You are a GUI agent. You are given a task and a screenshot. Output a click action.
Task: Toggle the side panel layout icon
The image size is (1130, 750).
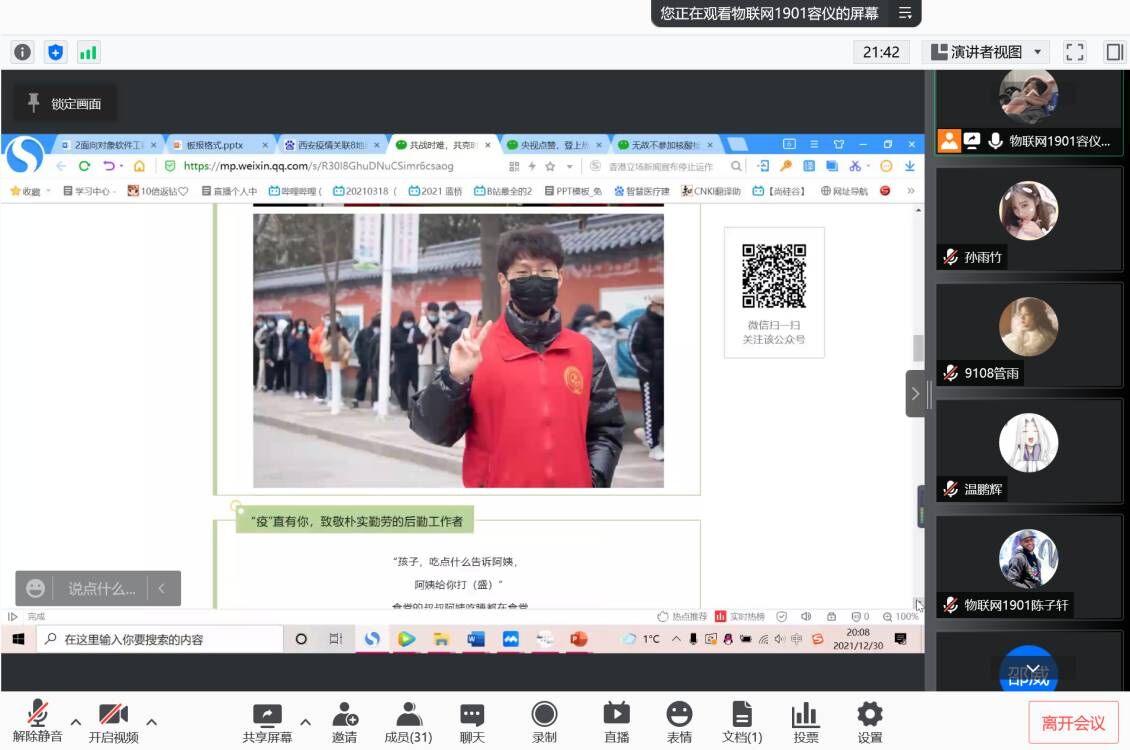[x=1113, y=52]
